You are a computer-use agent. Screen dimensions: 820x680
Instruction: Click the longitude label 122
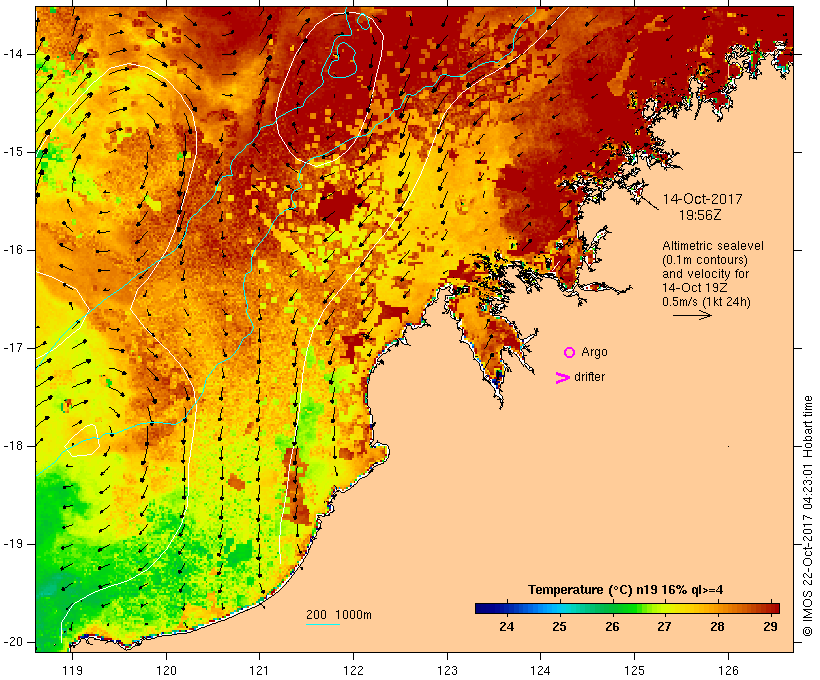[x=353, y=671]
